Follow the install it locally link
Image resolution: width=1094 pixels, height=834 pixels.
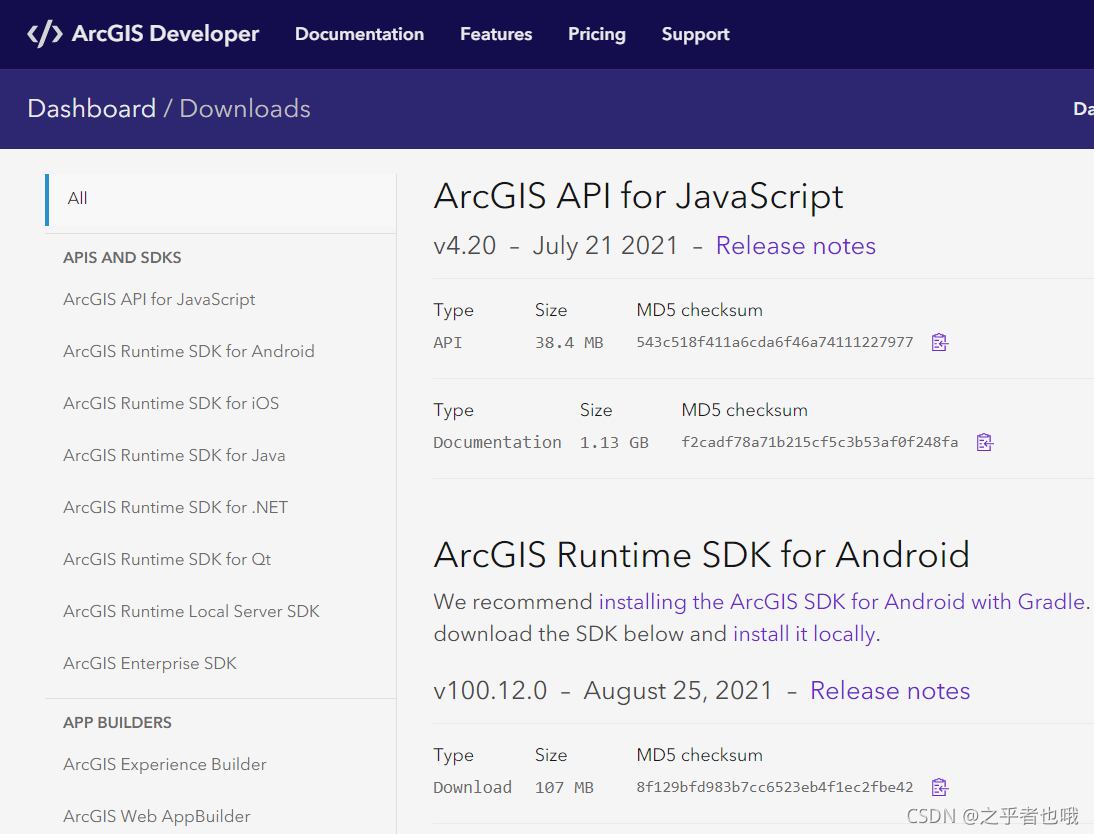pyautogui.click(x=804, y=634)
